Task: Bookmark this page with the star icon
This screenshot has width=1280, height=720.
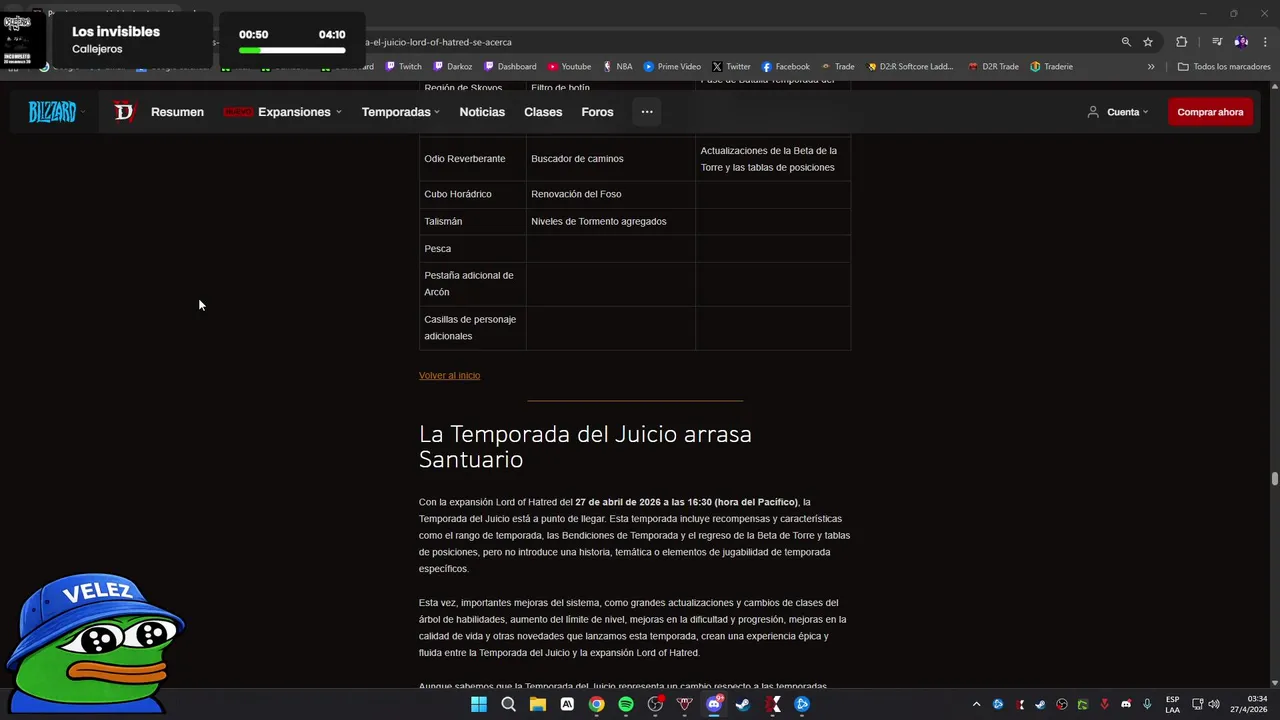Action: [1148, 42]
